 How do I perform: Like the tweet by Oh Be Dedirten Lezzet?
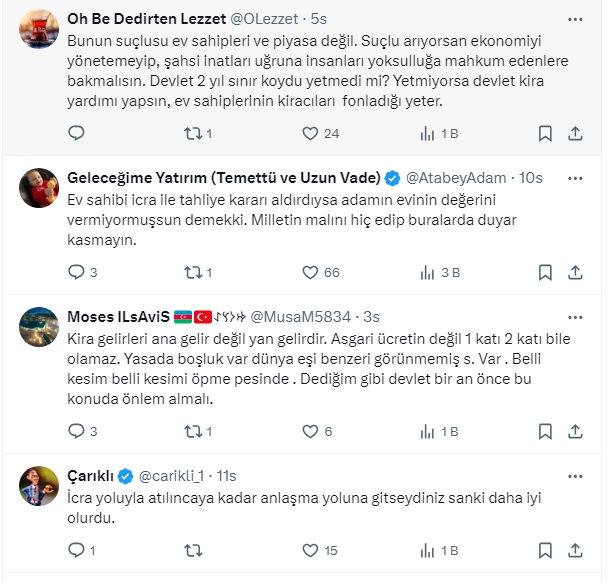click(x=309, y=133)
